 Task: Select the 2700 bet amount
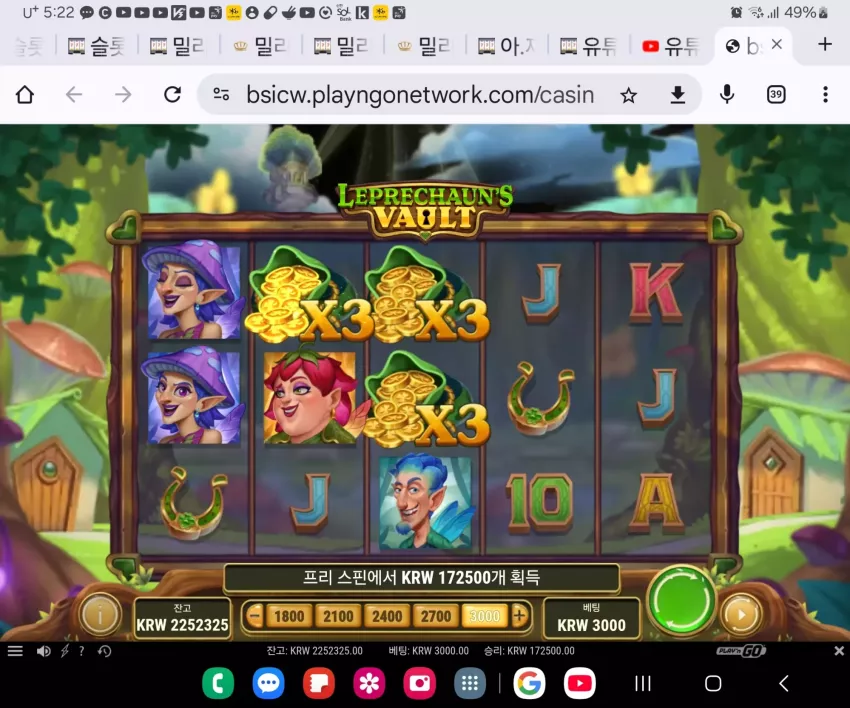[436, 616]
